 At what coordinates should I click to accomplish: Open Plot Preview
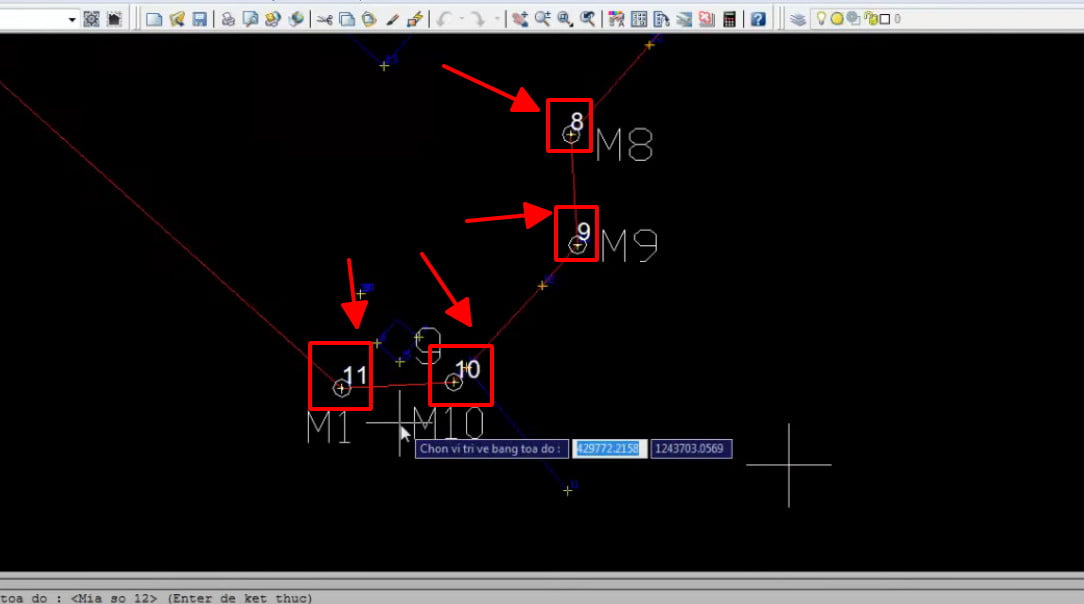coord(250,19)
